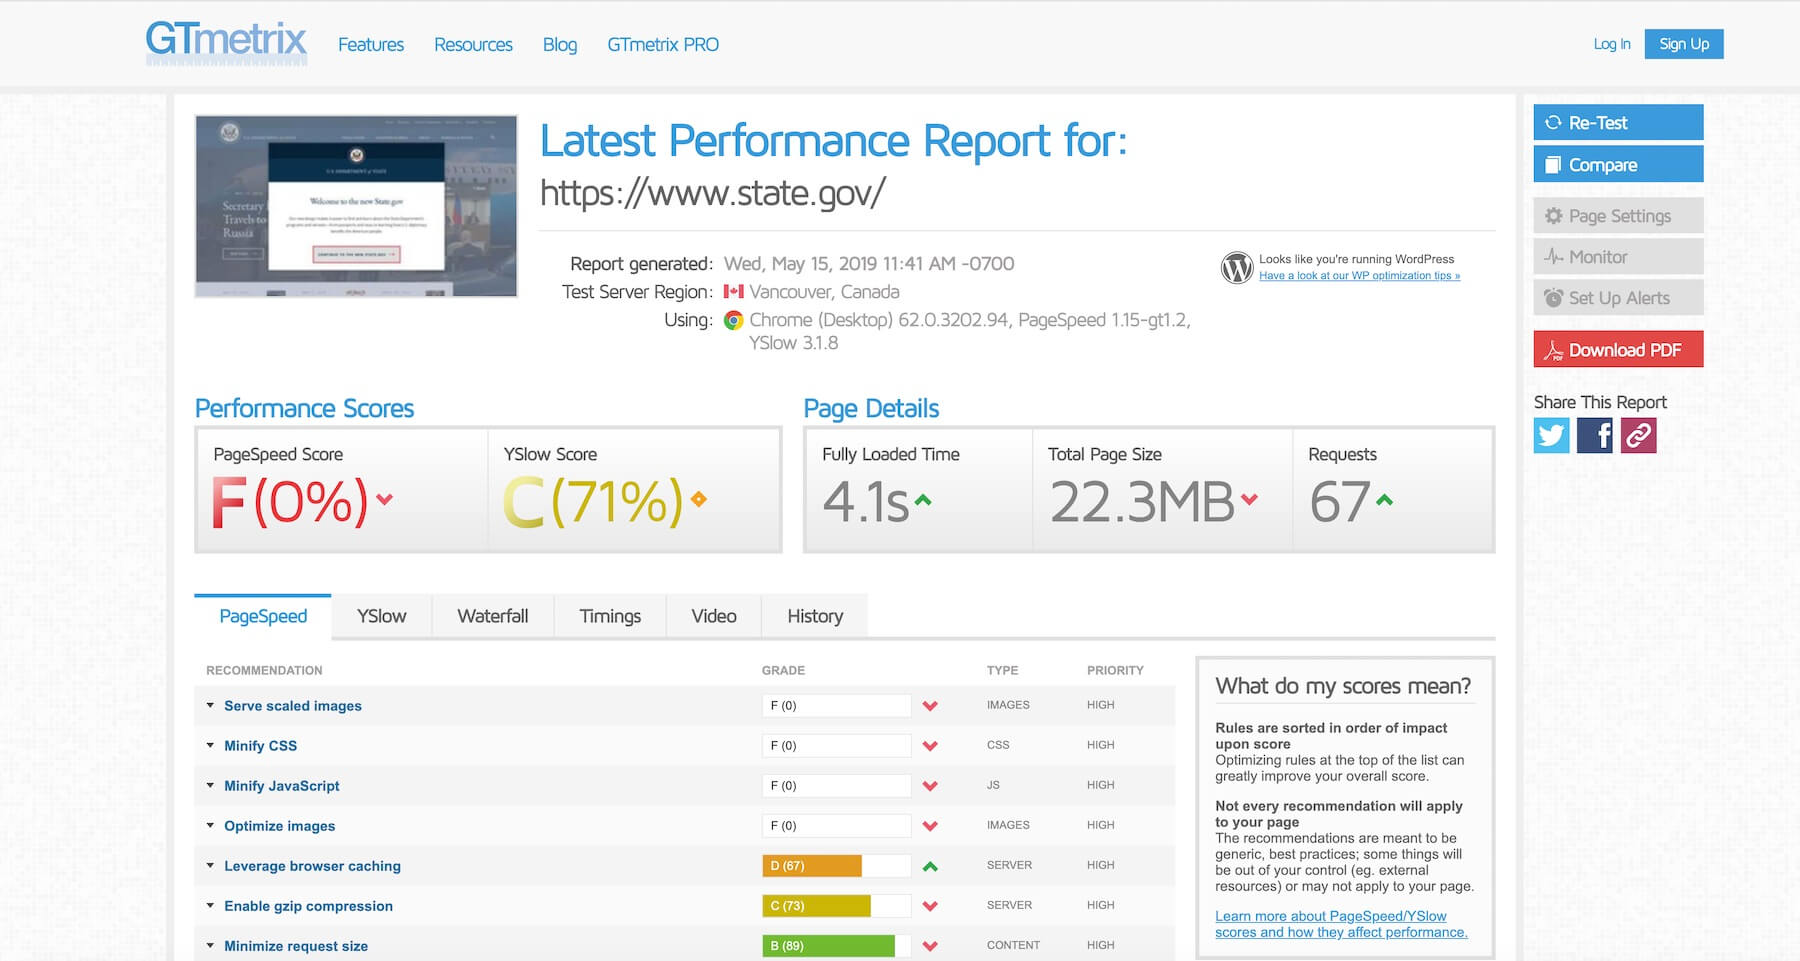The height and width of the screenshot is (961, 1800).
Task: Expand the Minify CSS recommendation
Action: [260, 746]
